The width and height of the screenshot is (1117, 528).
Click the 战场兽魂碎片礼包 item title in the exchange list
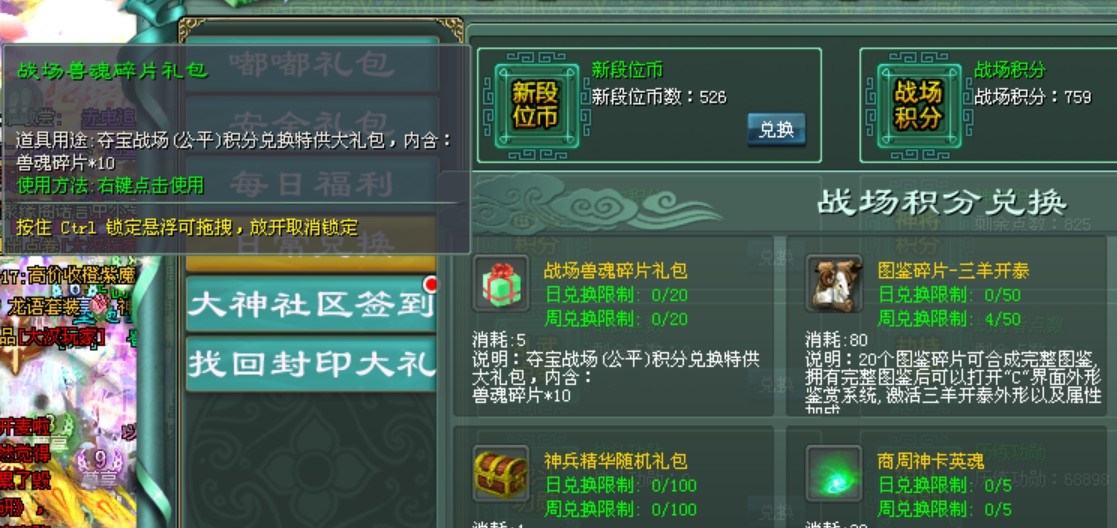(616, 271)
